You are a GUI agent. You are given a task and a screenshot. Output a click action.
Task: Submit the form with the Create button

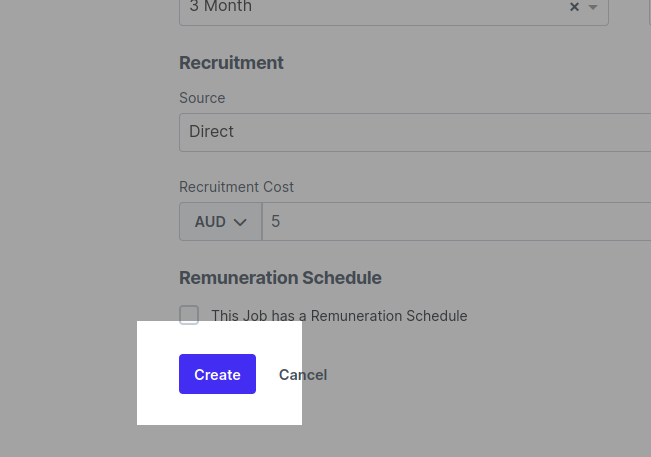218,374
